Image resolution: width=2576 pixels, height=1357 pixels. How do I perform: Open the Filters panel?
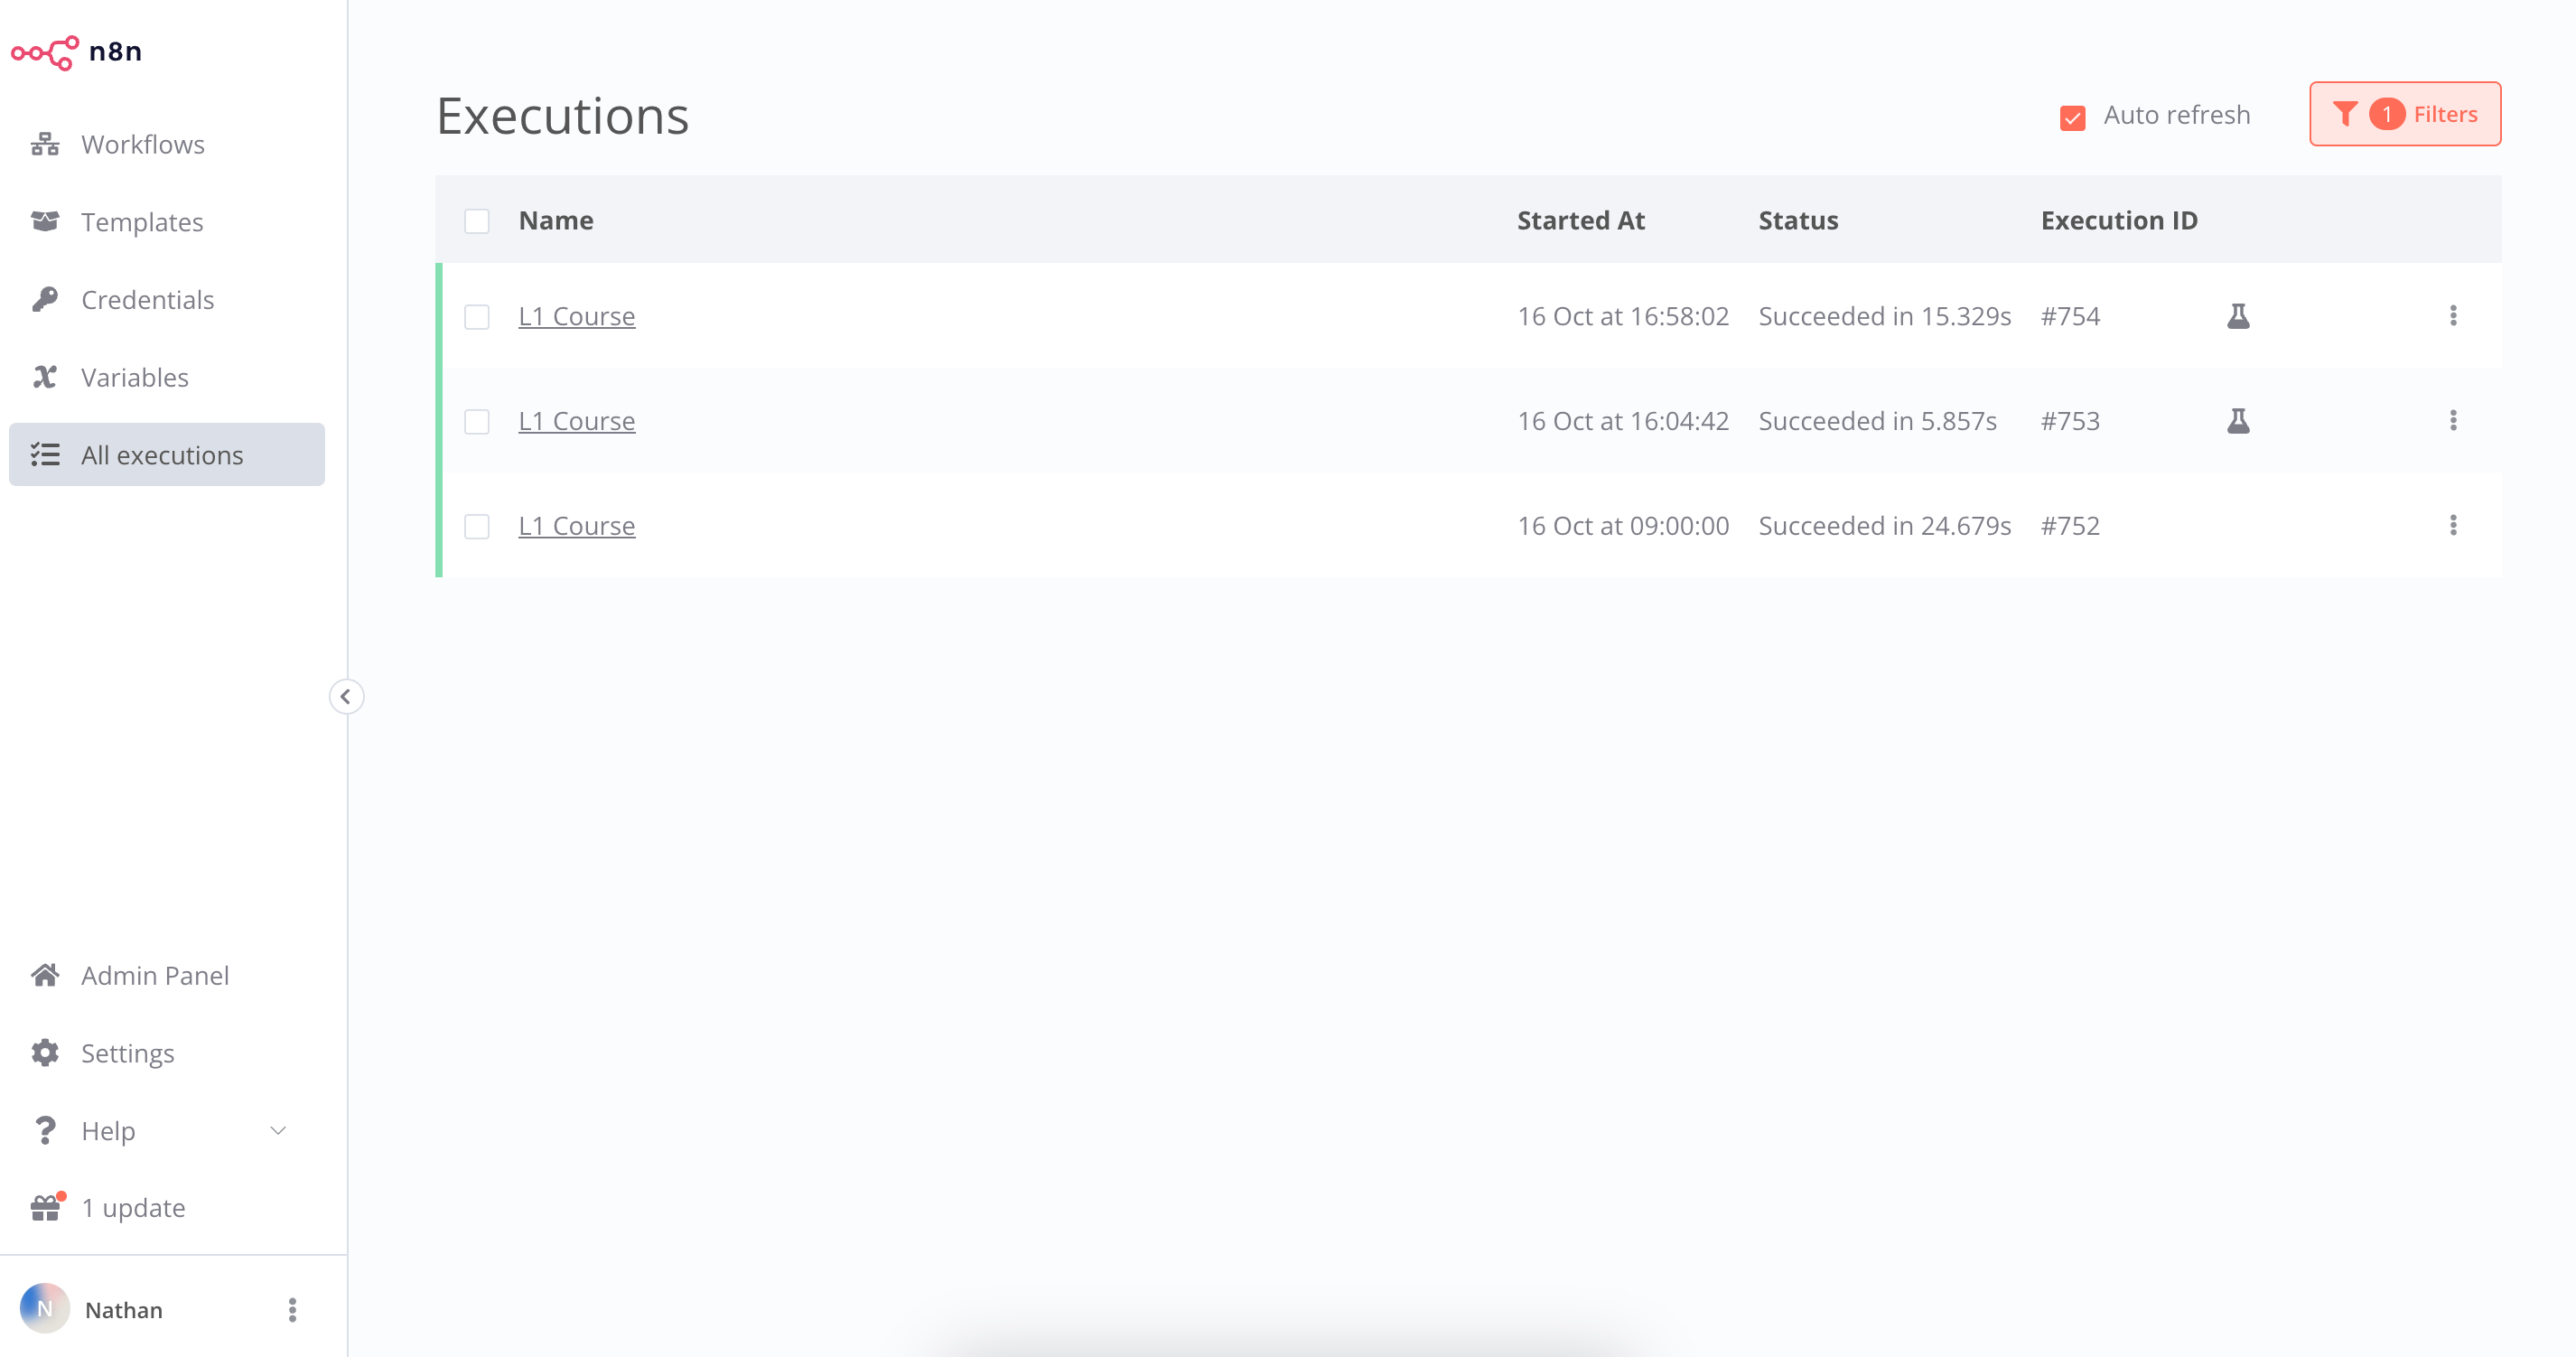click(2404, 113)
